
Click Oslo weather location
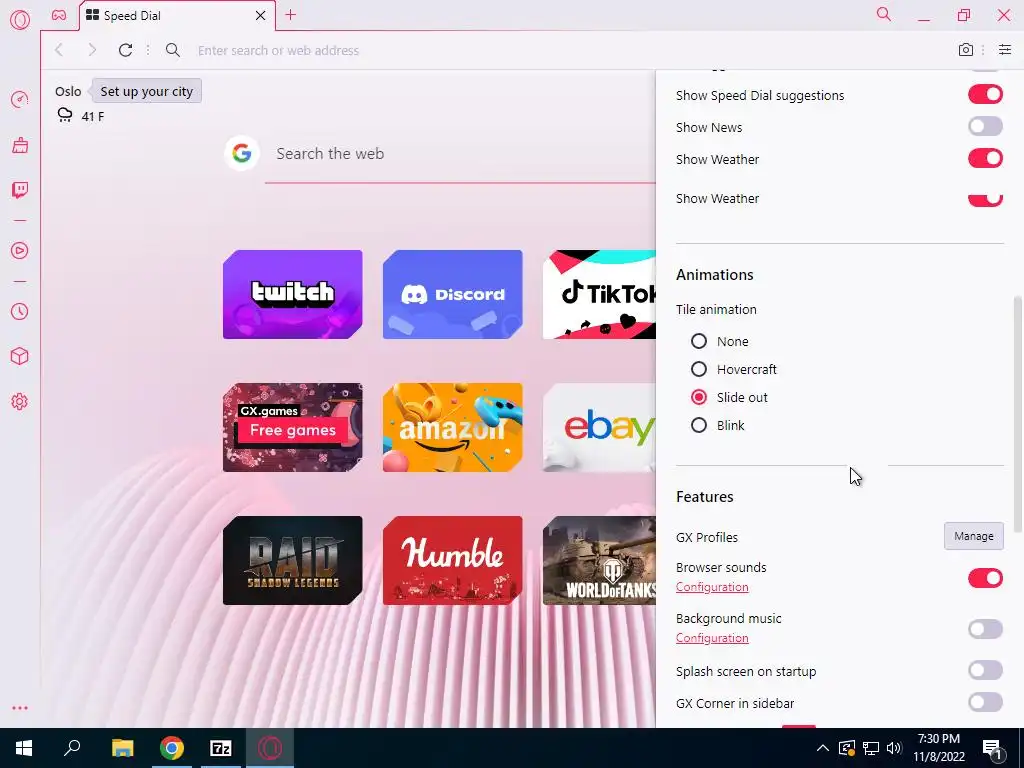pyautogui.click(x=68, y=91)
